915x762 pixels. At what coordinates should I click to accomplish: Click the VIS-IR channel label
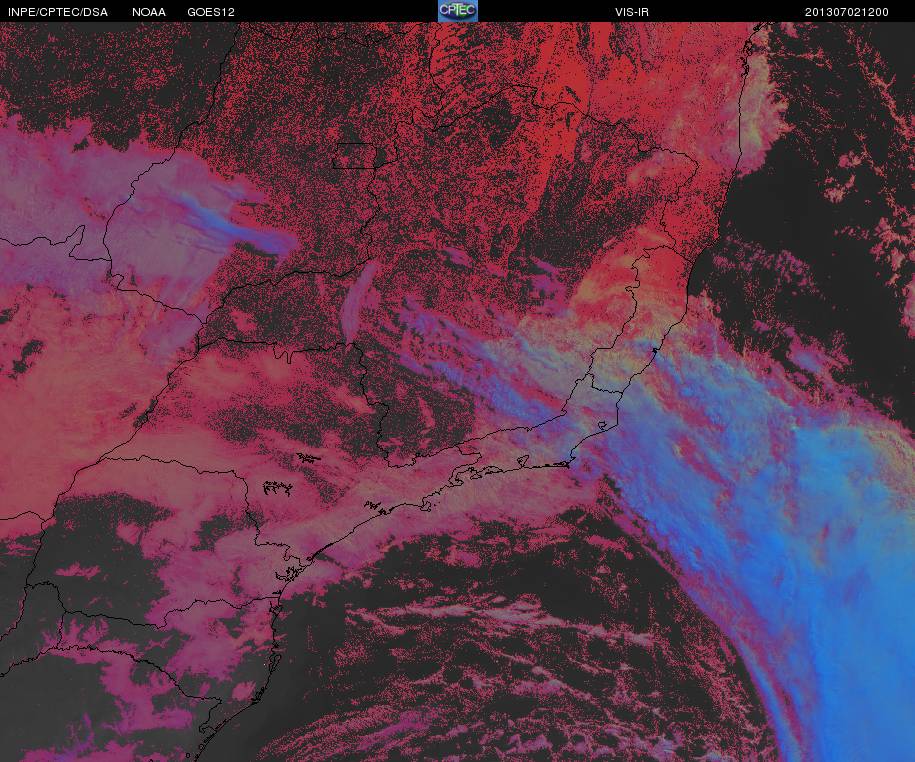(632, 12)
